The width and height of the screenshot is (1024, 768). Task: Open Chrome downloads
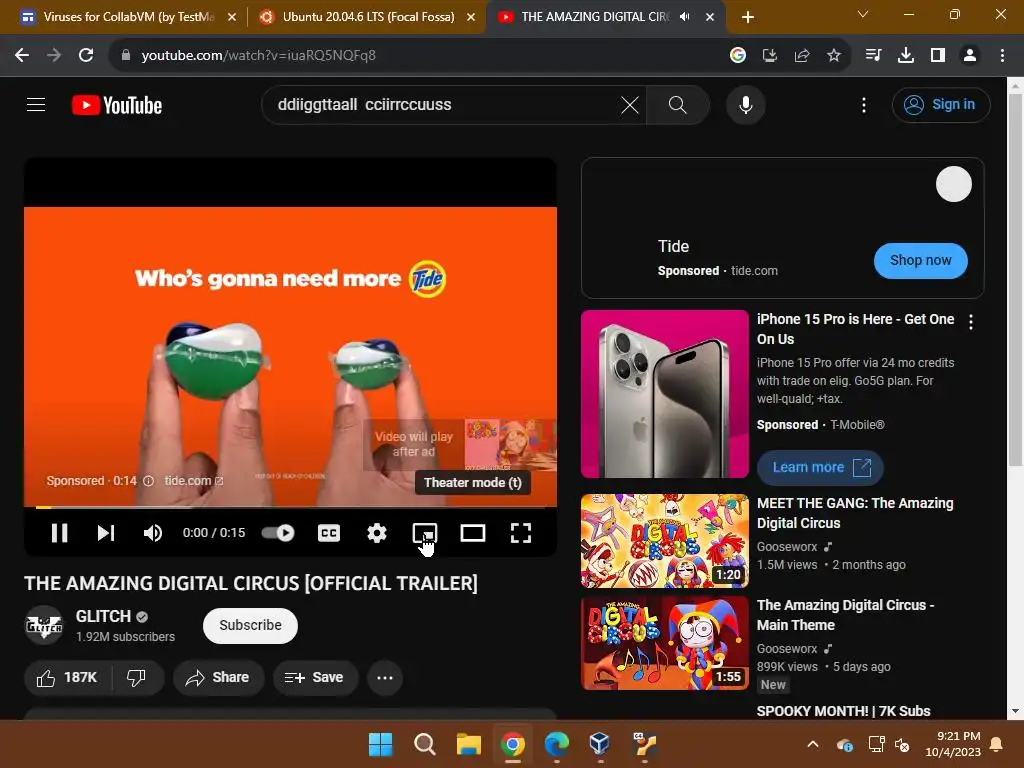[x=905, y=56]
